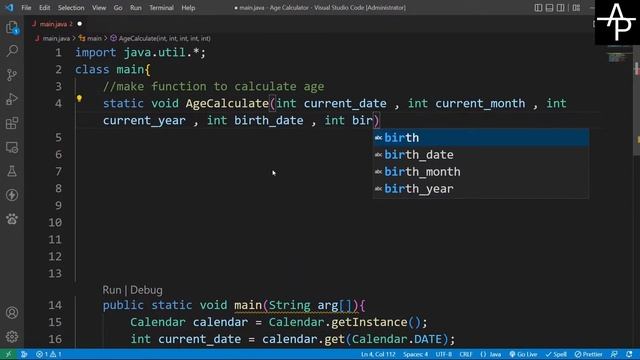The image size is (640, 360).
Task: Open the CRLF end-of-line selector
Action: pos(466,354)
